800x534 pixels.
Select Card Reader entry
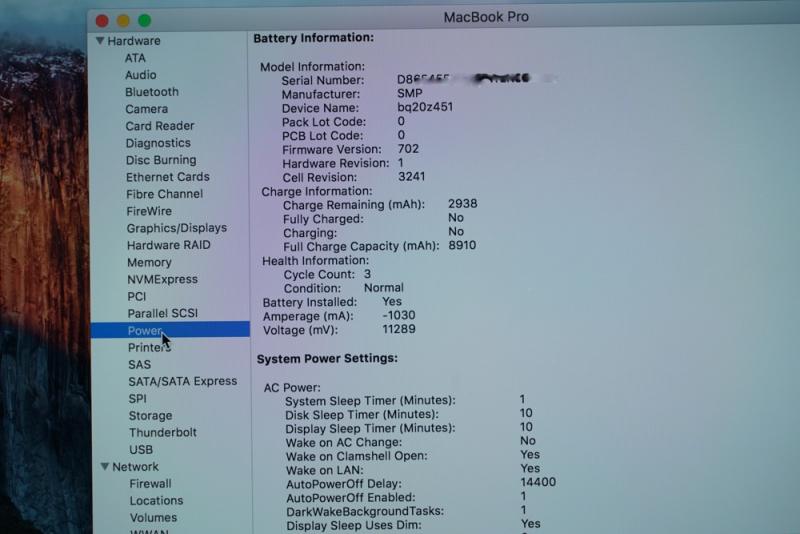(x=160, y=126)
